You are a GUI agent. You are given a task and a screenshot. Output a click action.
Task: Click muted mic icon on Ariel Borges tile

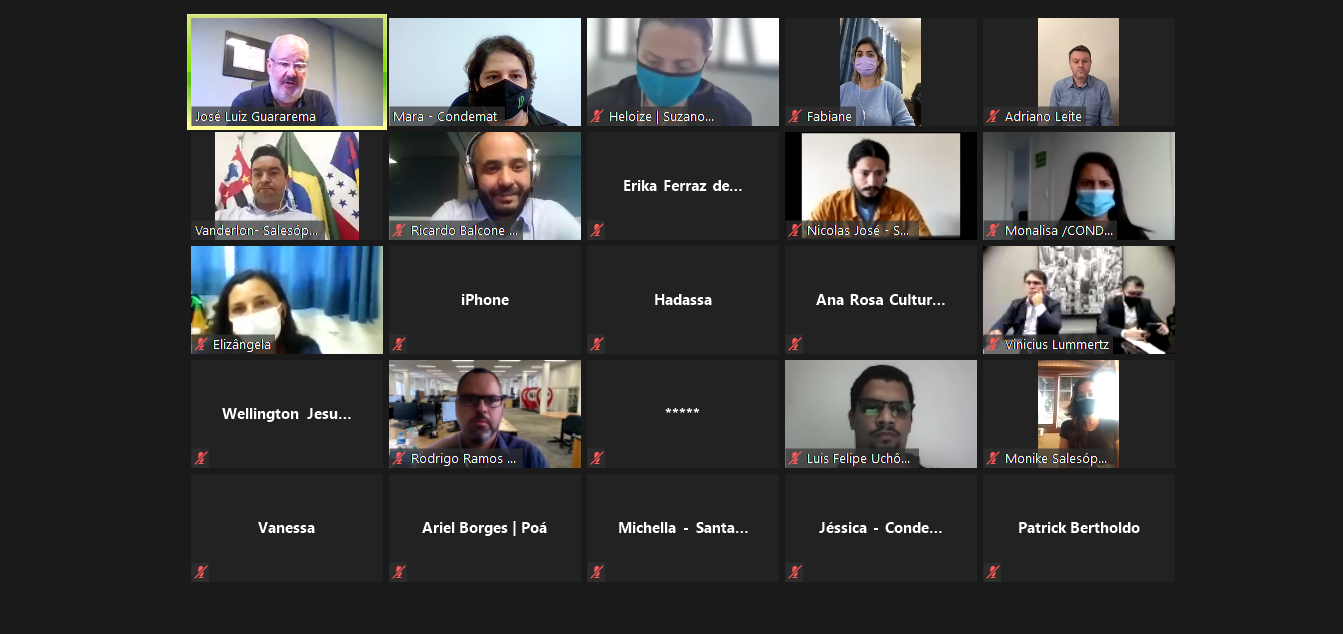pos(399,572)
